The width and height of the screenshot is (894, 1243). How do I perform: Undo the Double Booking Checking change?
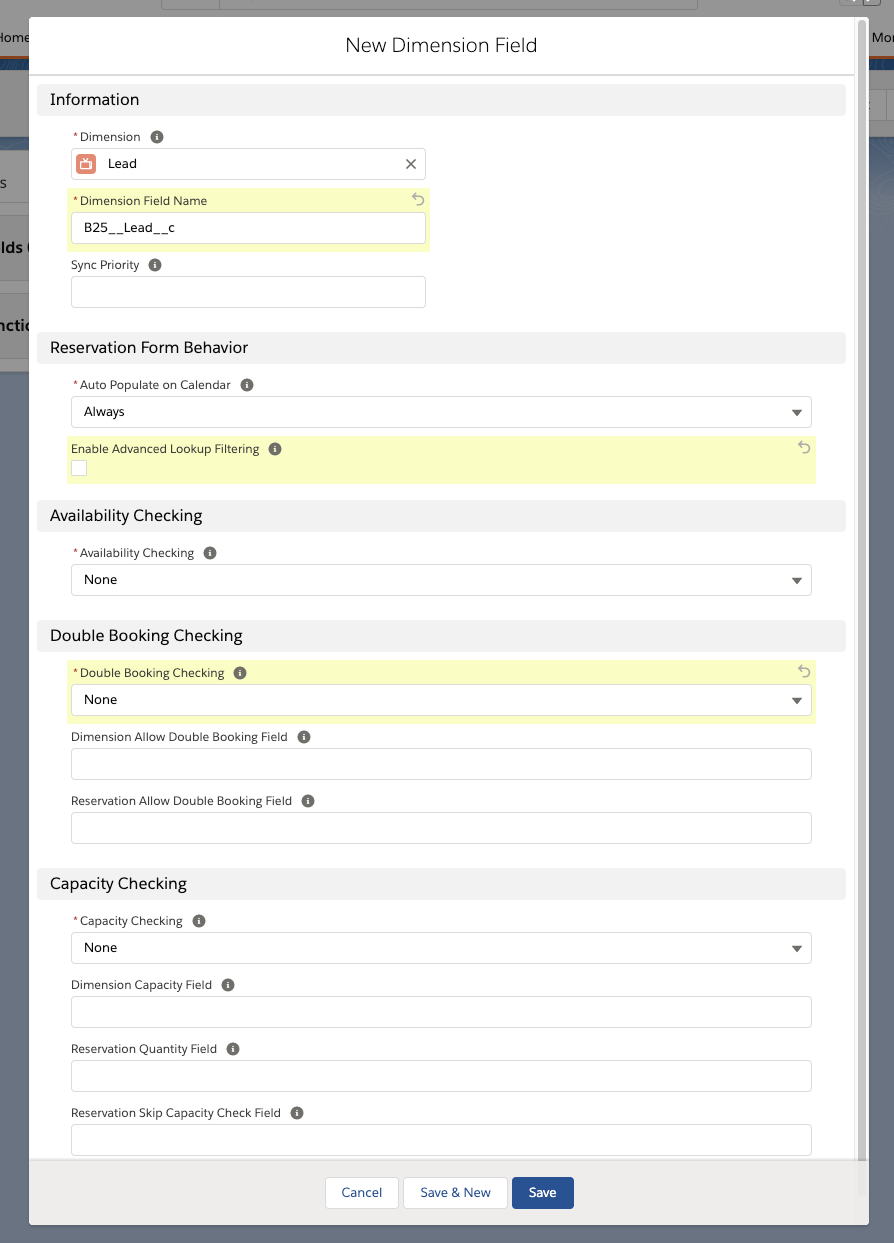[x=804, y=672]
